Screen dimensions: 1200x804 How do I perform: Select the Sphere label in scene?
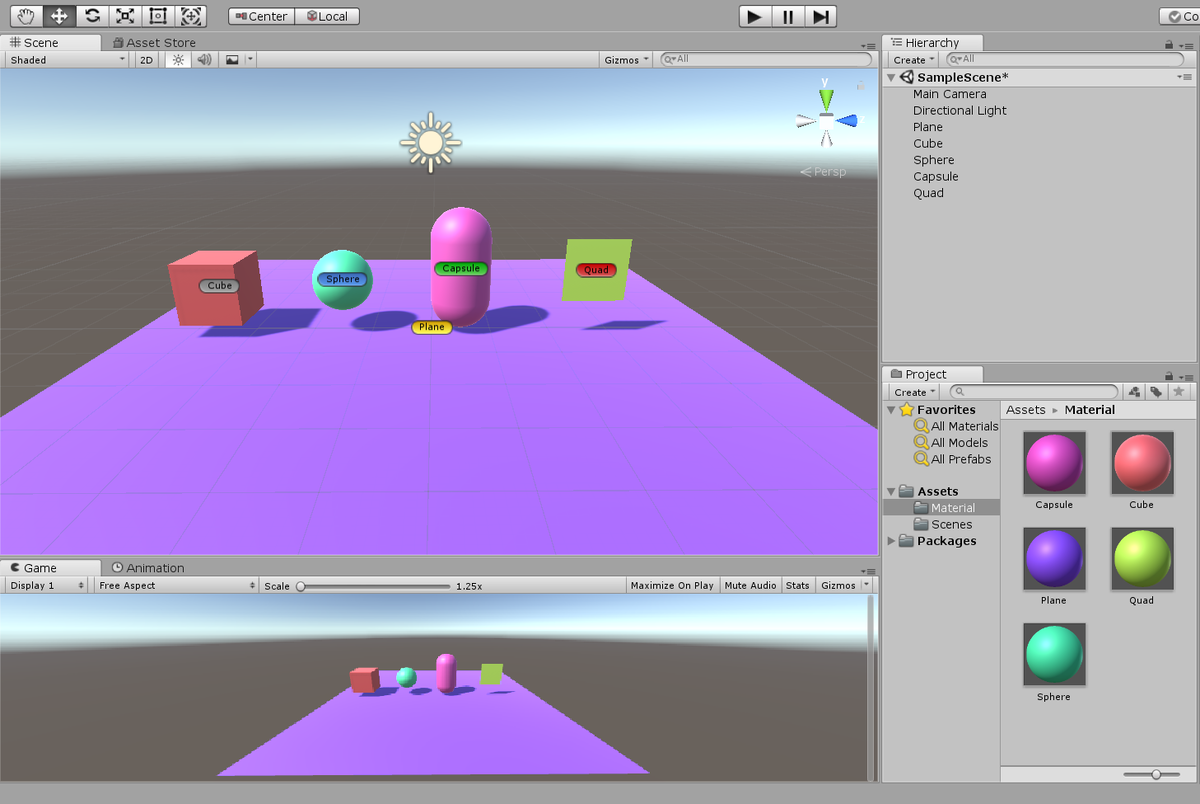[x=343, y=279]
